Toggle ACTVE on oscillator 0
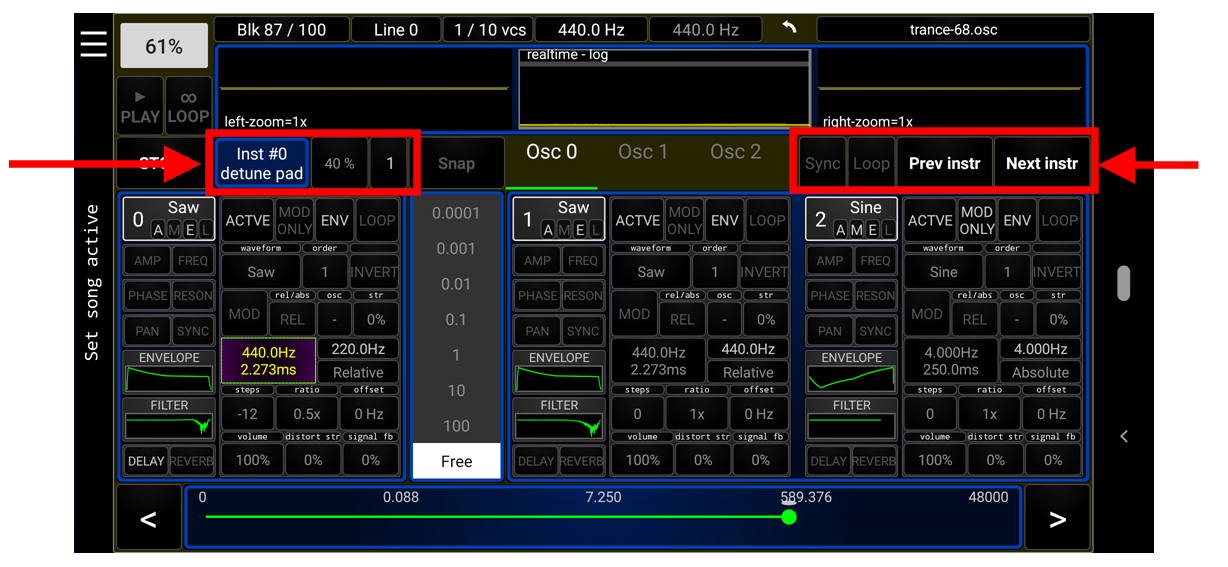This screenshot has height=567, width=1228. (248, 220)
